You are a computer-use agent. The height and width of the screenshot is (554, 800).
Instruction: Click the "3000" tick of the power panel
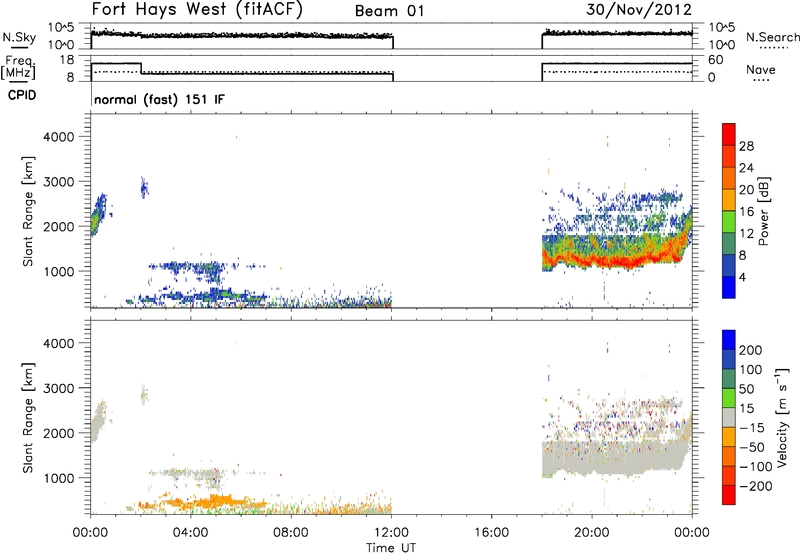tap(59, 182)
